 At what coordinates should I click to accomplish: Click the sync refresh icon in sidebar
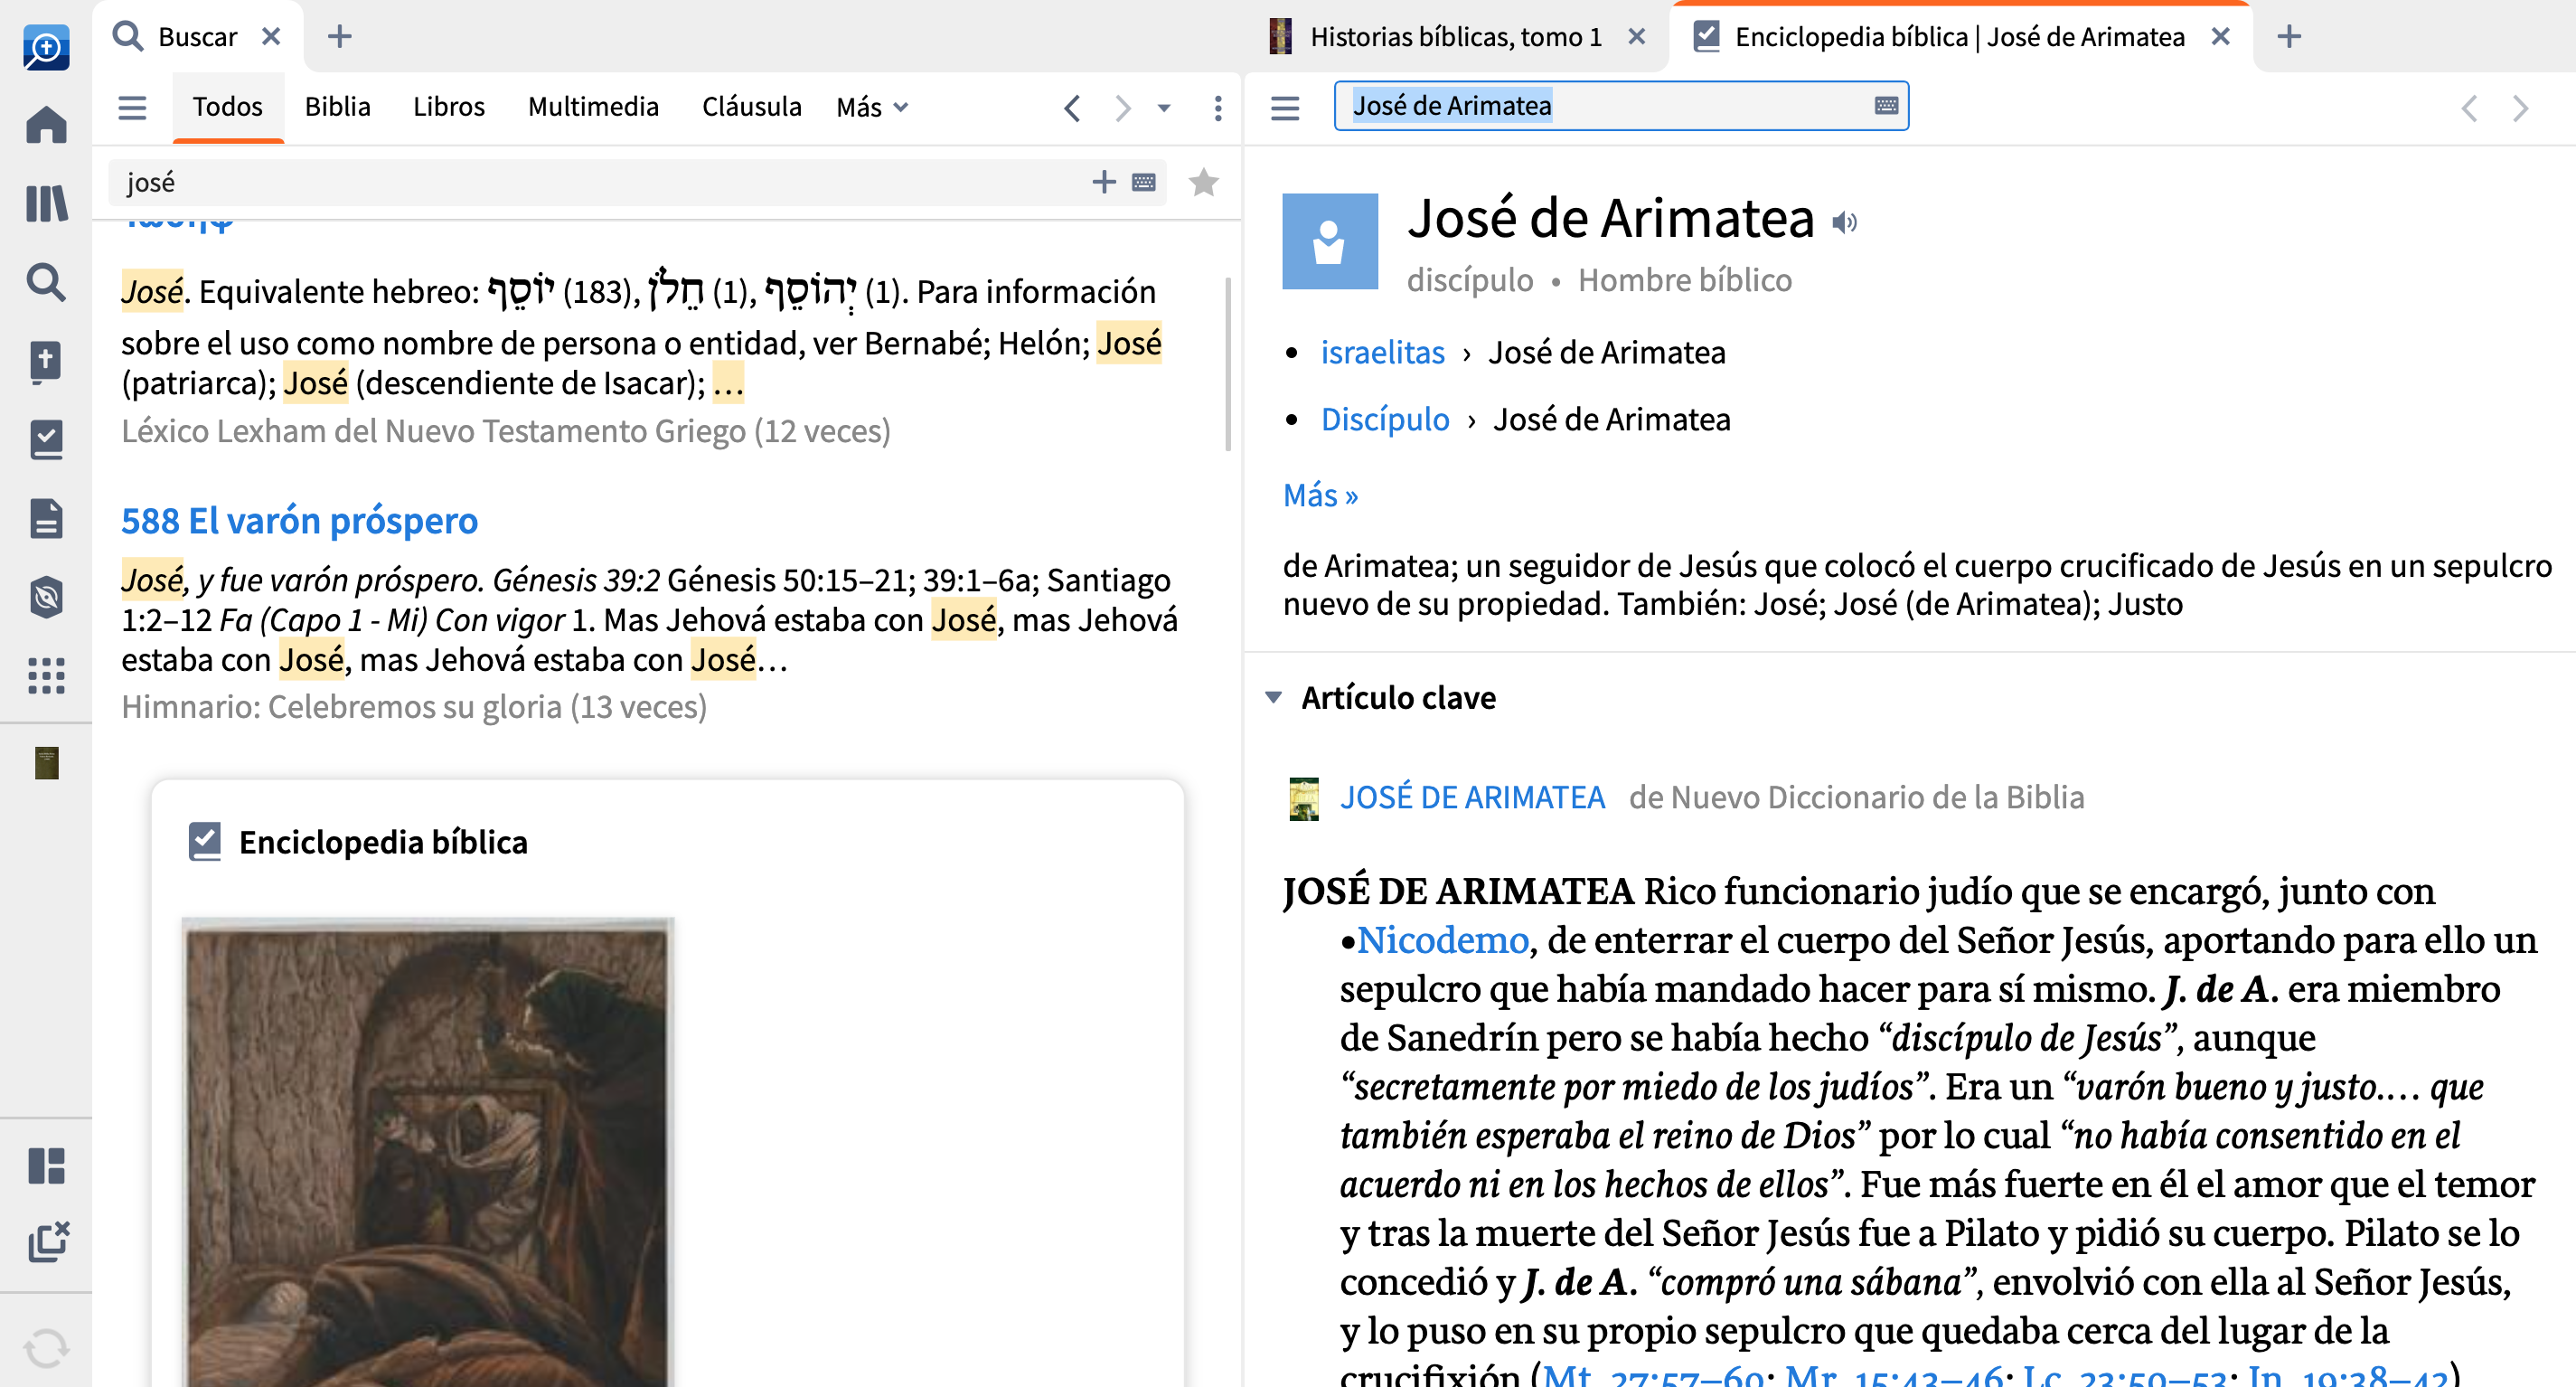tap(46, 1347)
